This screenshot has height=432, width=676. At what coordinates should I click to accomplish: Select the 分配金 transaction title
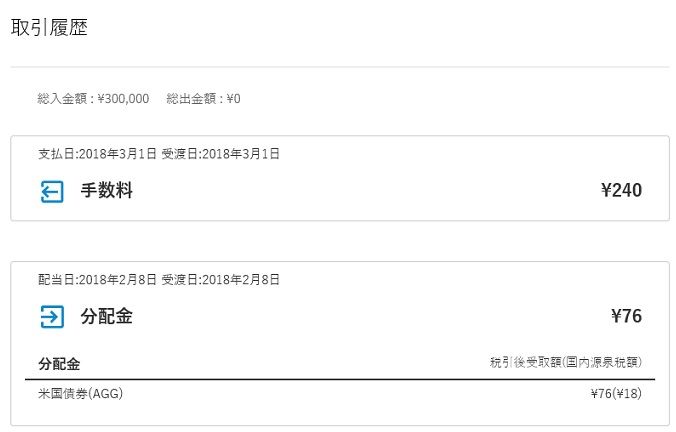[106, 317]
